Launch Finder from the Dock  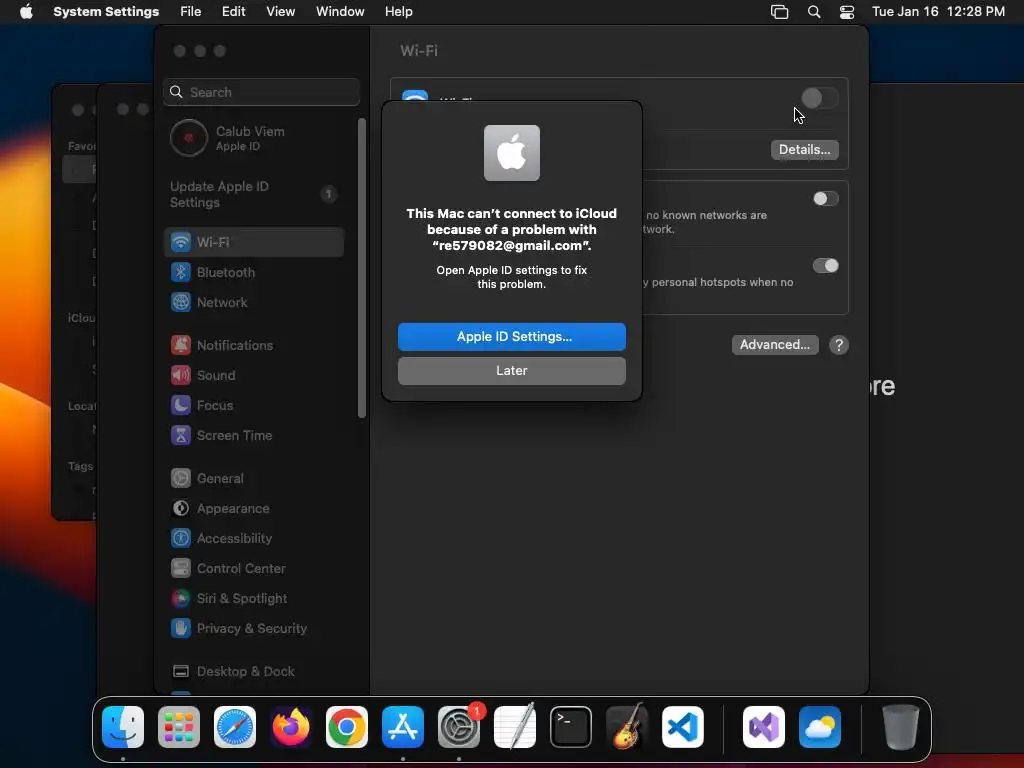point(123,727)
